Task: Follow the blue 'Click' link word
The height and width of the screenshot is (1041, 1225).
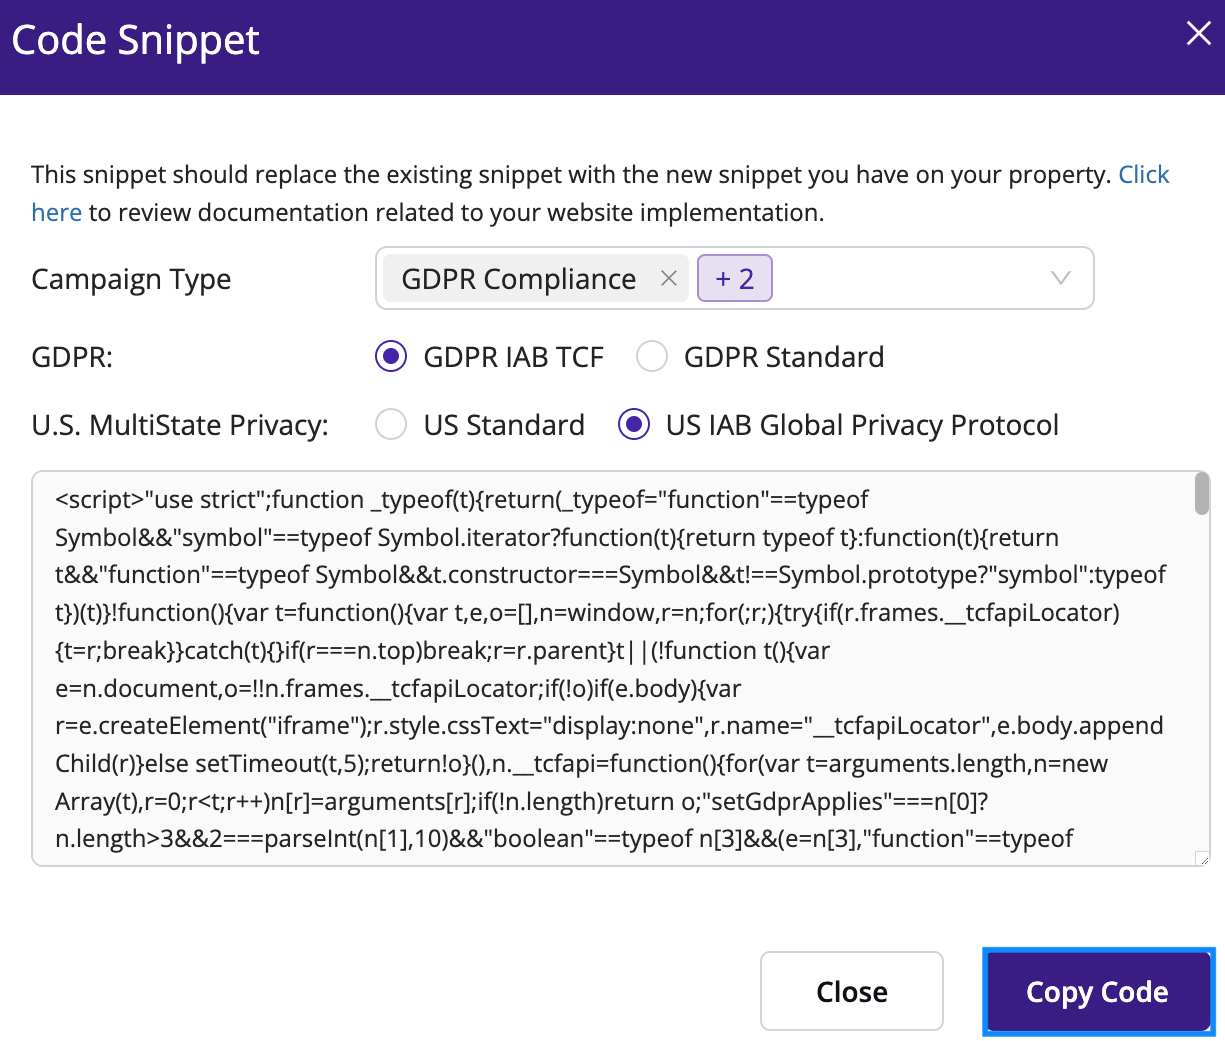Action: tap(1144, 174)
